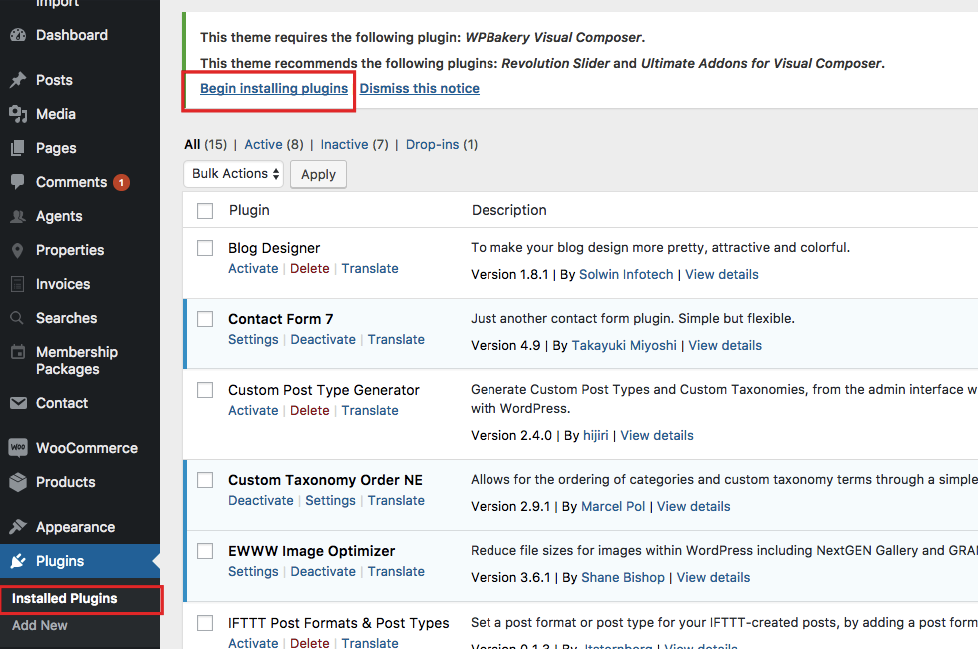Click the Properties location pin icon
This screenshot has height=649, width=978.
tap(17, 250)
